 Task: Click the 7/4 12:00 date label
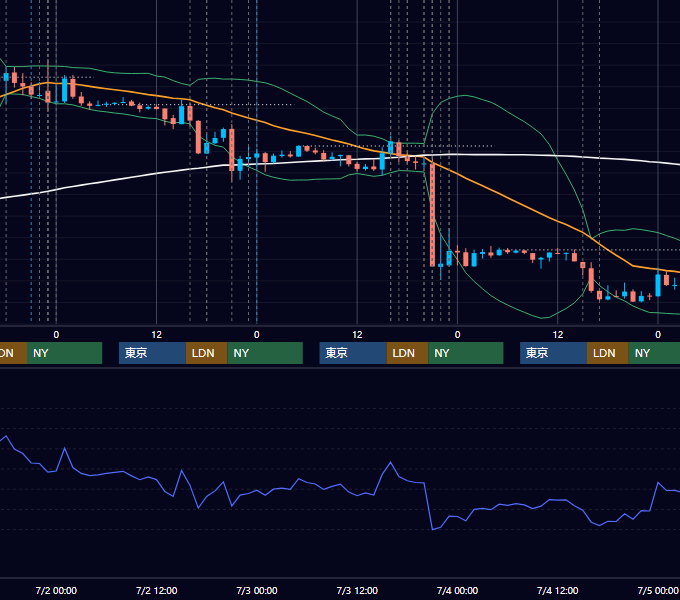pos(558,590)
